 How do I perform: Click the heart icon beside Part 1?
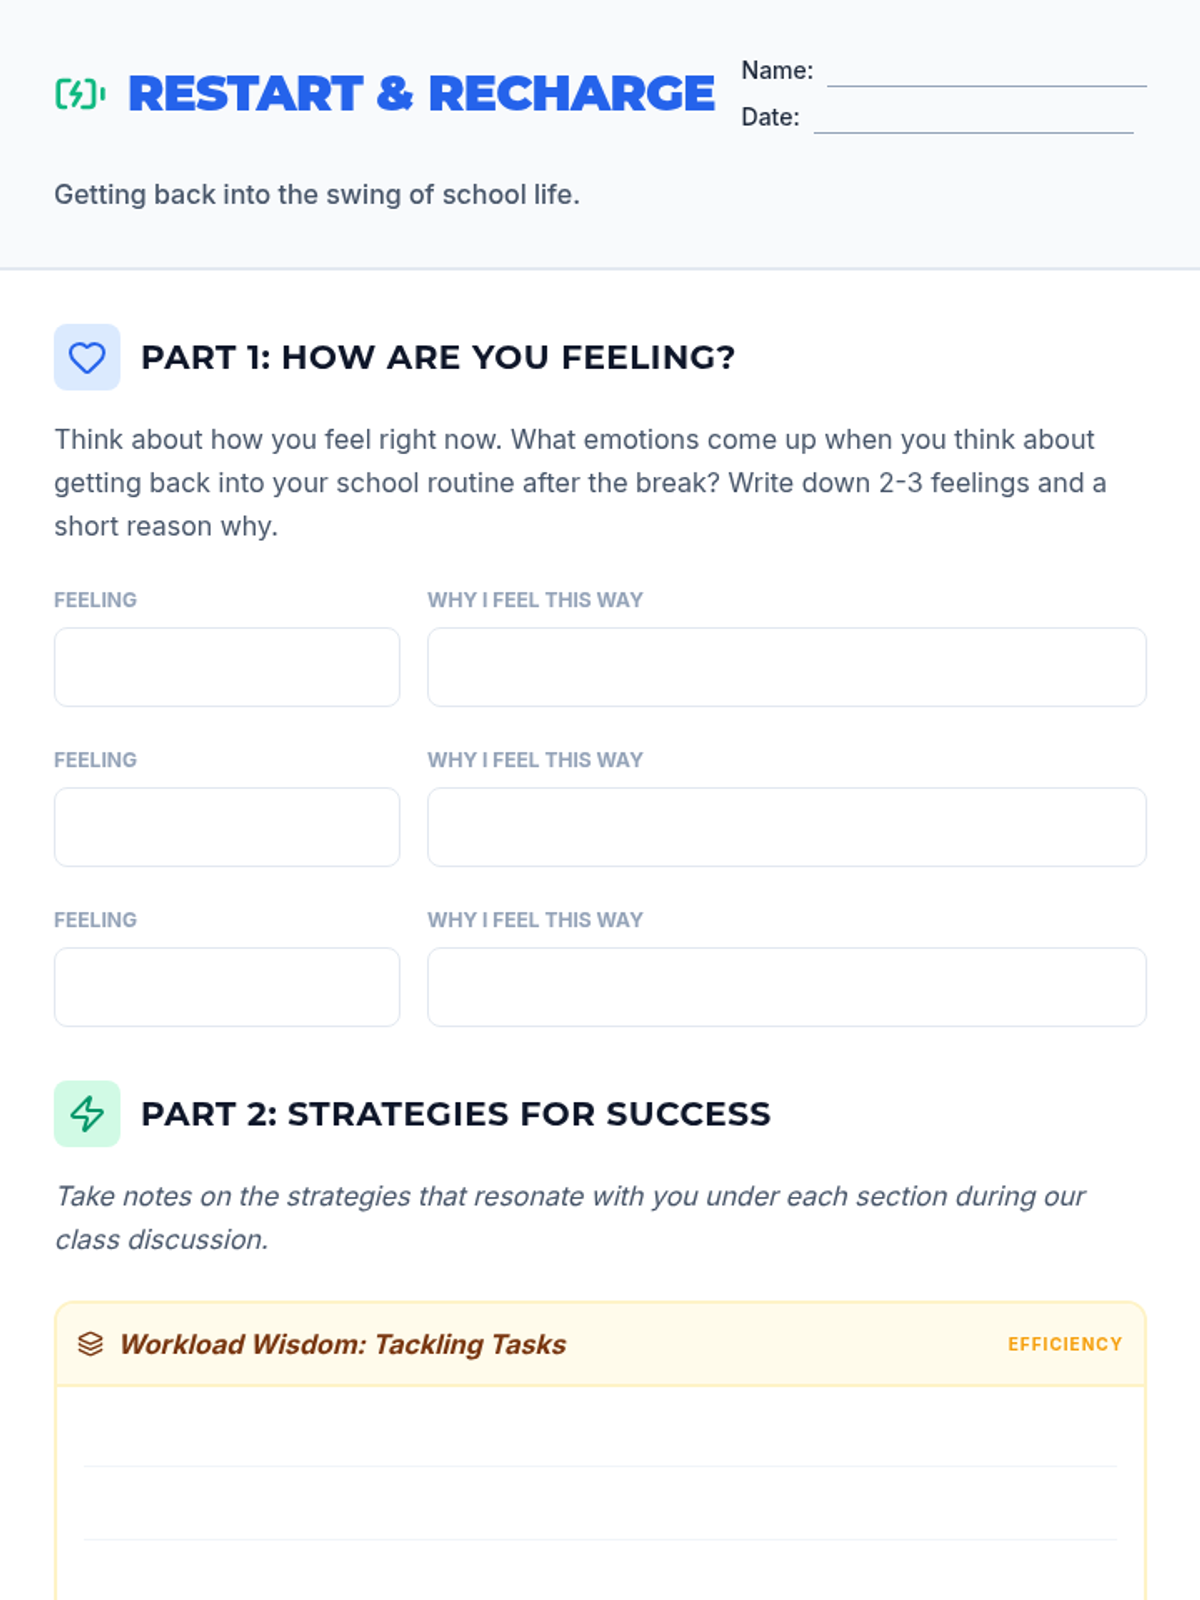(87, 357)
